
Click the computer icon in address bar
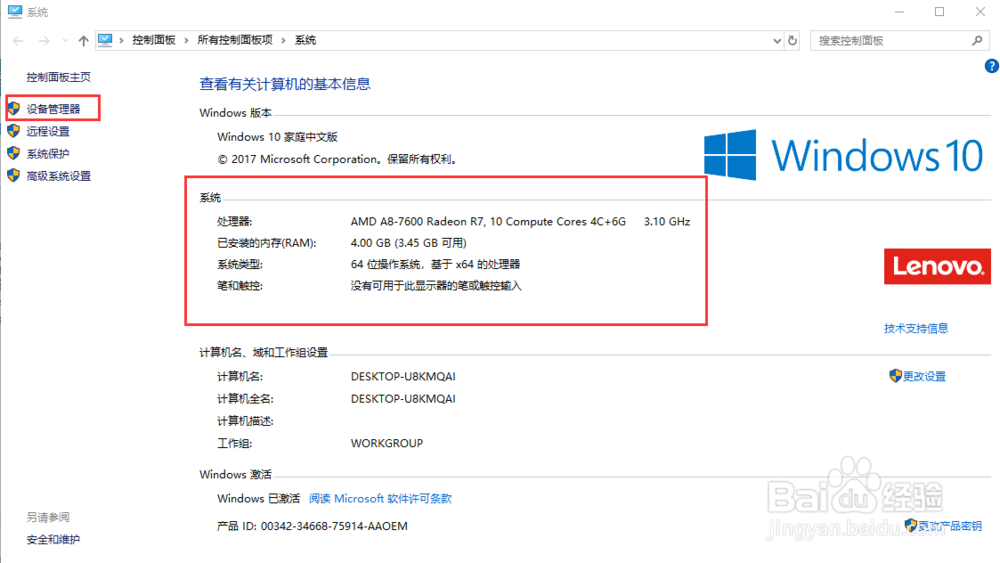point(105,40)
